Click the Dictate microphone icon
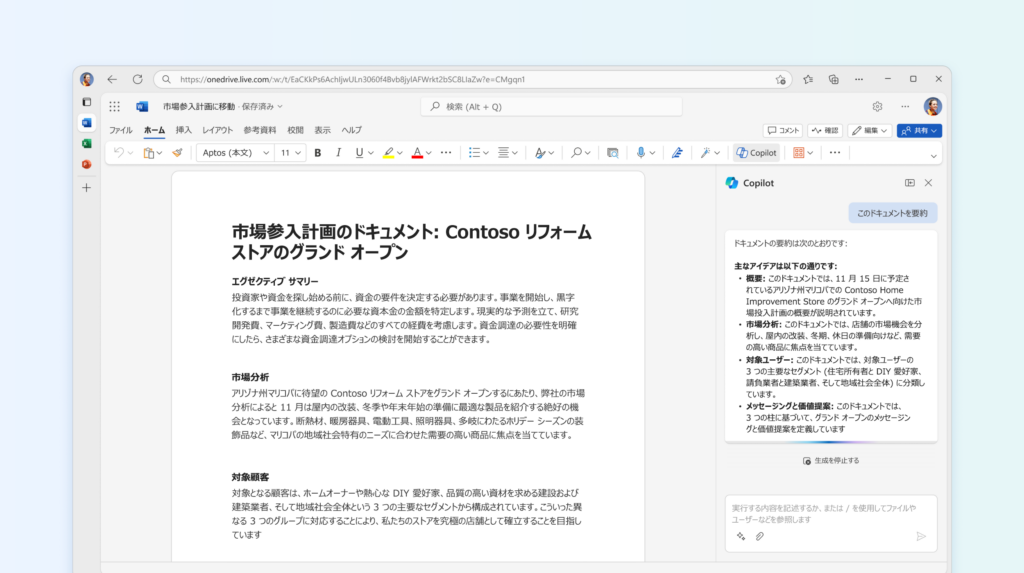The image size is (1024, 573). 641,153
